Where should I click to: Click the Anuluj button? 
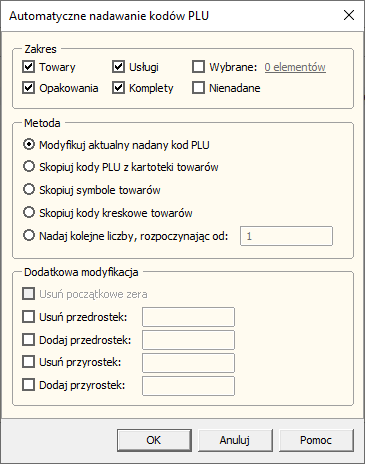pyautogui.click(x=235, y=440)
